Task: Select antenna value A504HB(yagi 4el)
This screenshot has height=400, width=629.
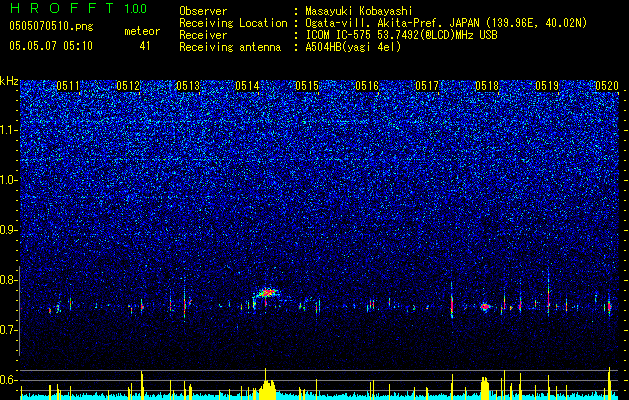Action: [353, 47]
